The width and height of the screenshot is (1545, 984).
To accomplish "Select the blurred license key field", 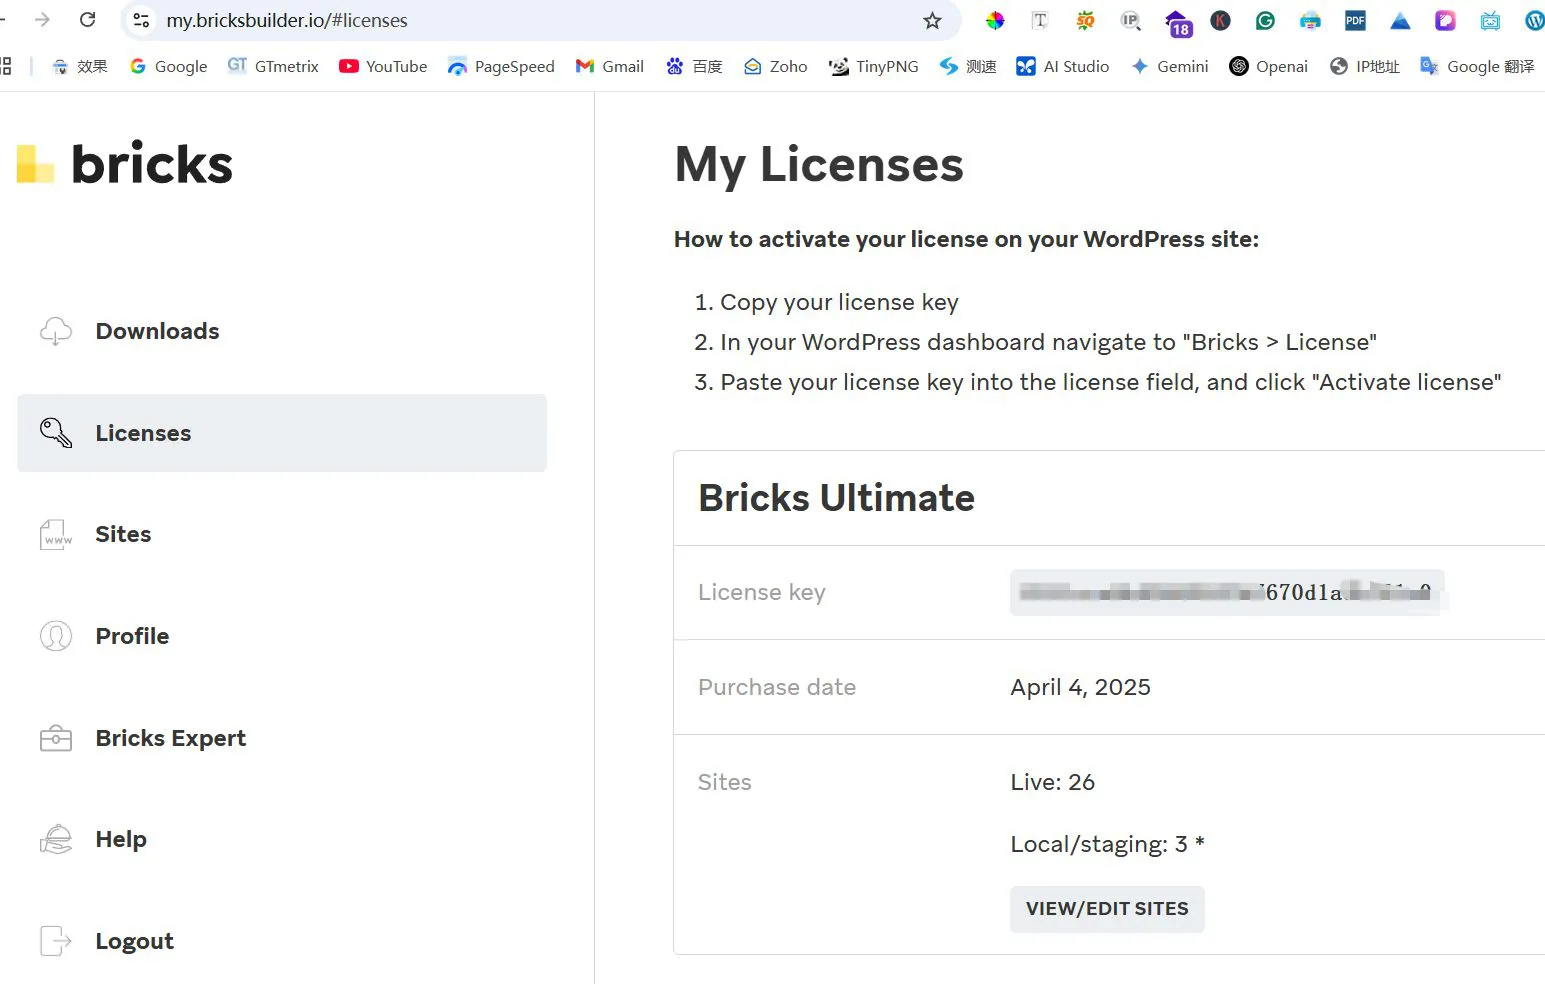I will (1226, 592).
